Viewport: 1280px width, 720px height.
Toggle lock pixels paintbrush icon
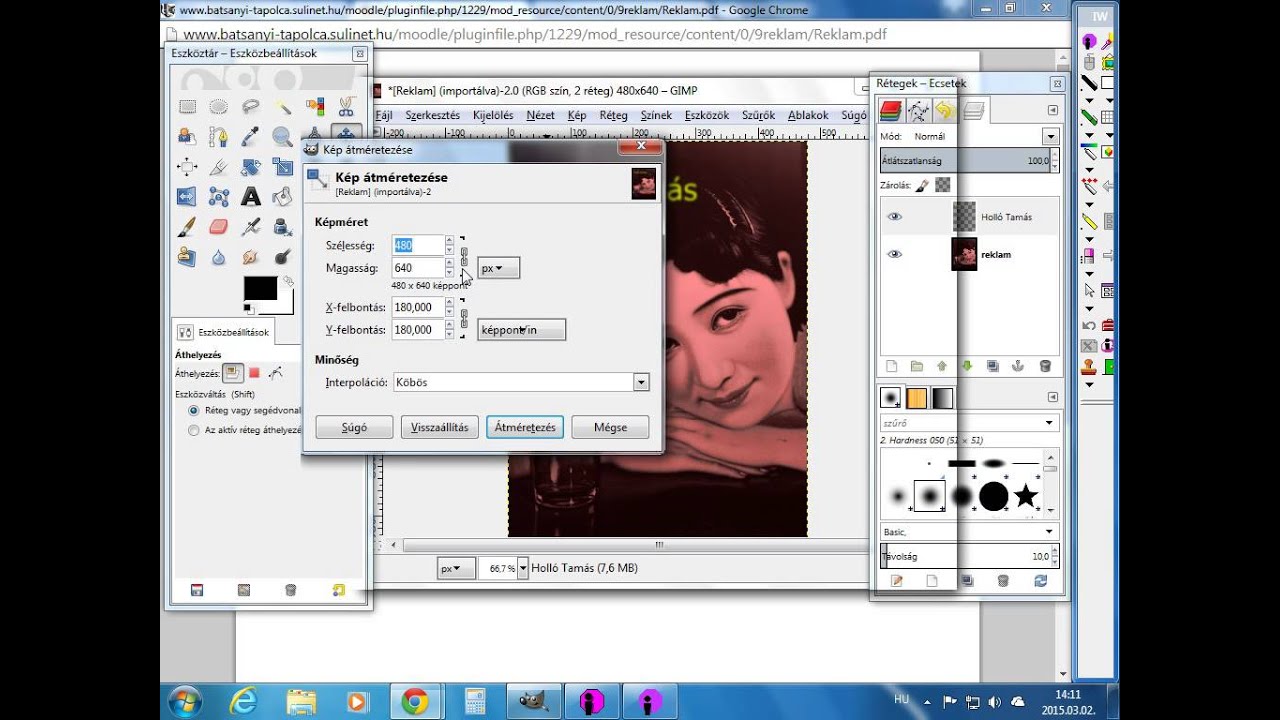coord(921,185)
